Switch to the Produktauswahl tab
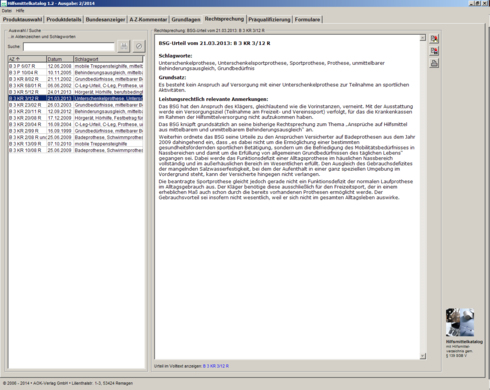Screen dimensions: 490x390 pos(22,20)
